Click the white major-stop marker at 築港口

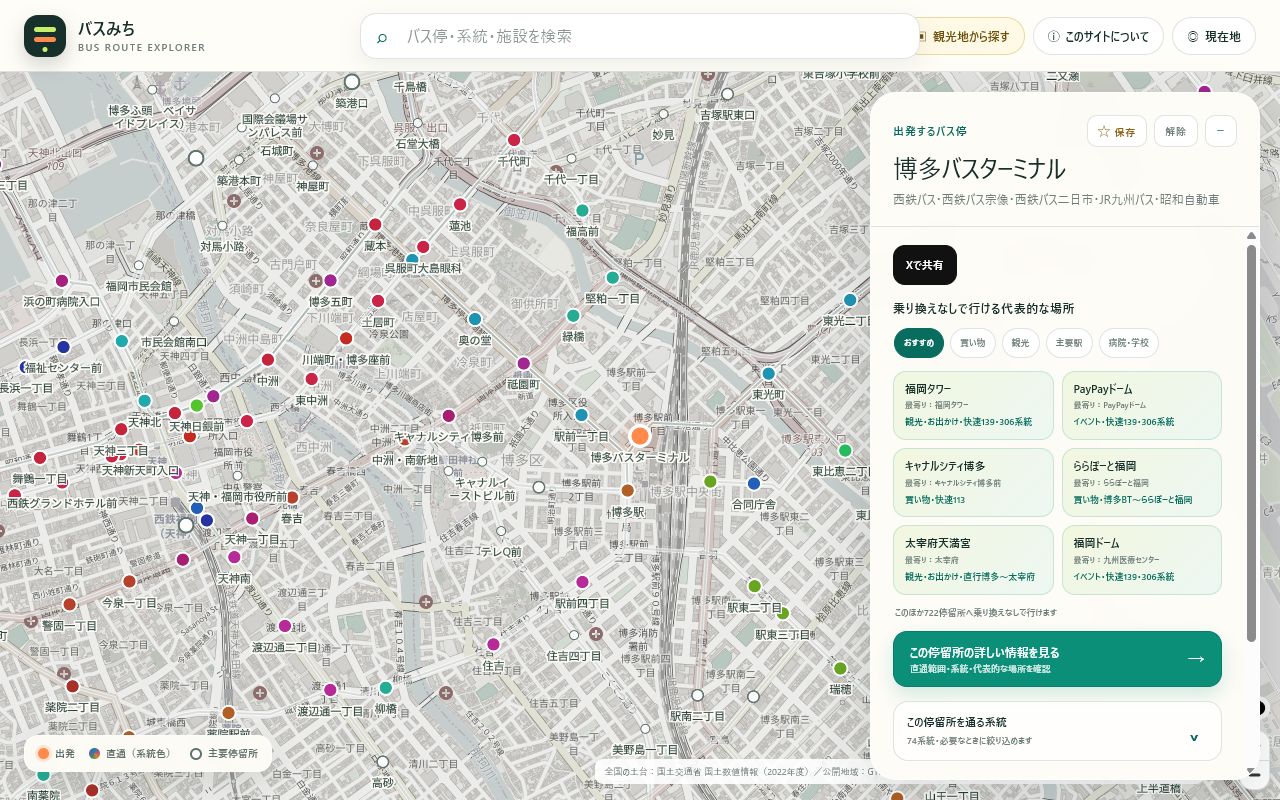tap(352, 82)
